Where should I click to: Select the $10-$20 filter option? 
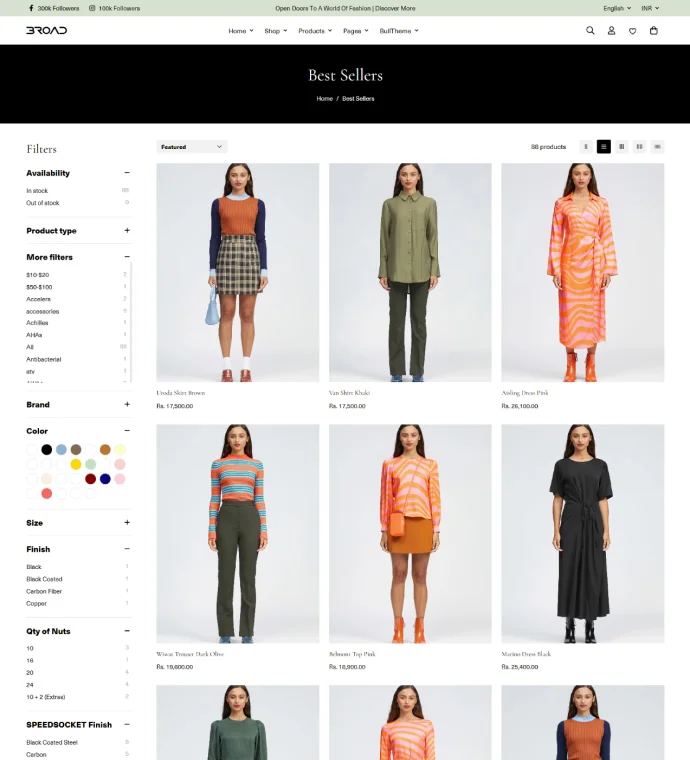click(x=37, y=275)
